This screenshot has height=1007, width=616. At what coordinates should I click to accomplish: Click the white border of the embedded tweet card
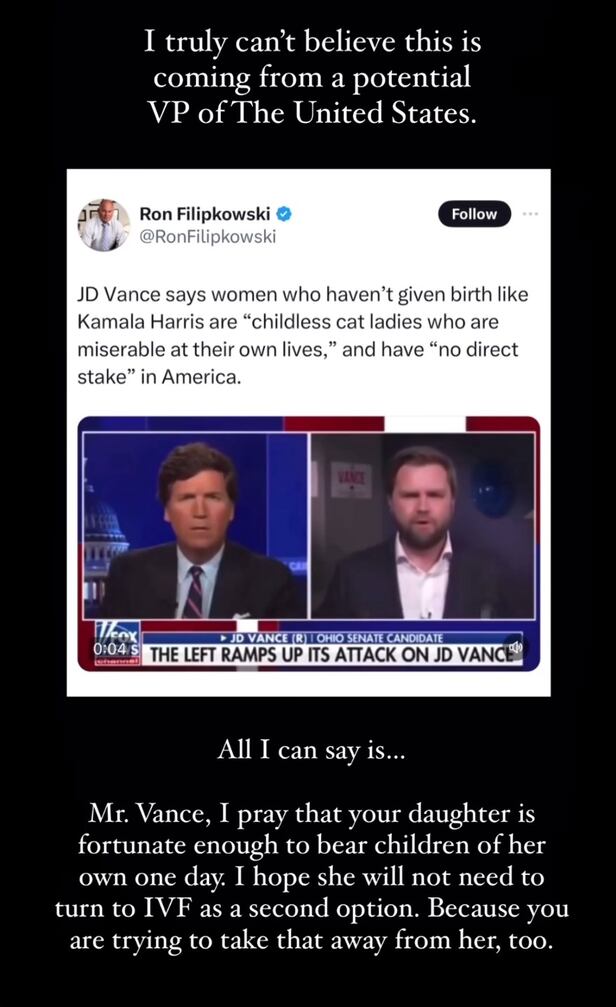[308, 685]
